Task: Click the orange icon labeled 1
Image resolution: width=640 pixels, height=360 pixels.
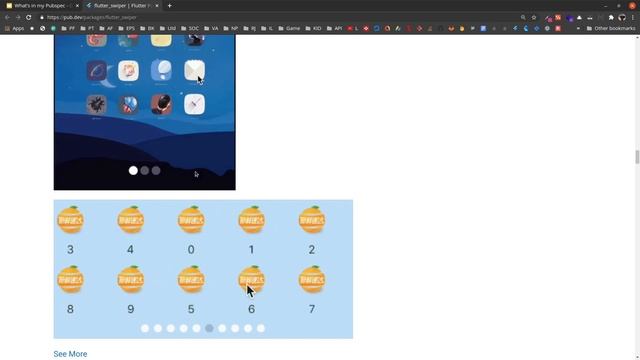Action: (x=251, y=220)
